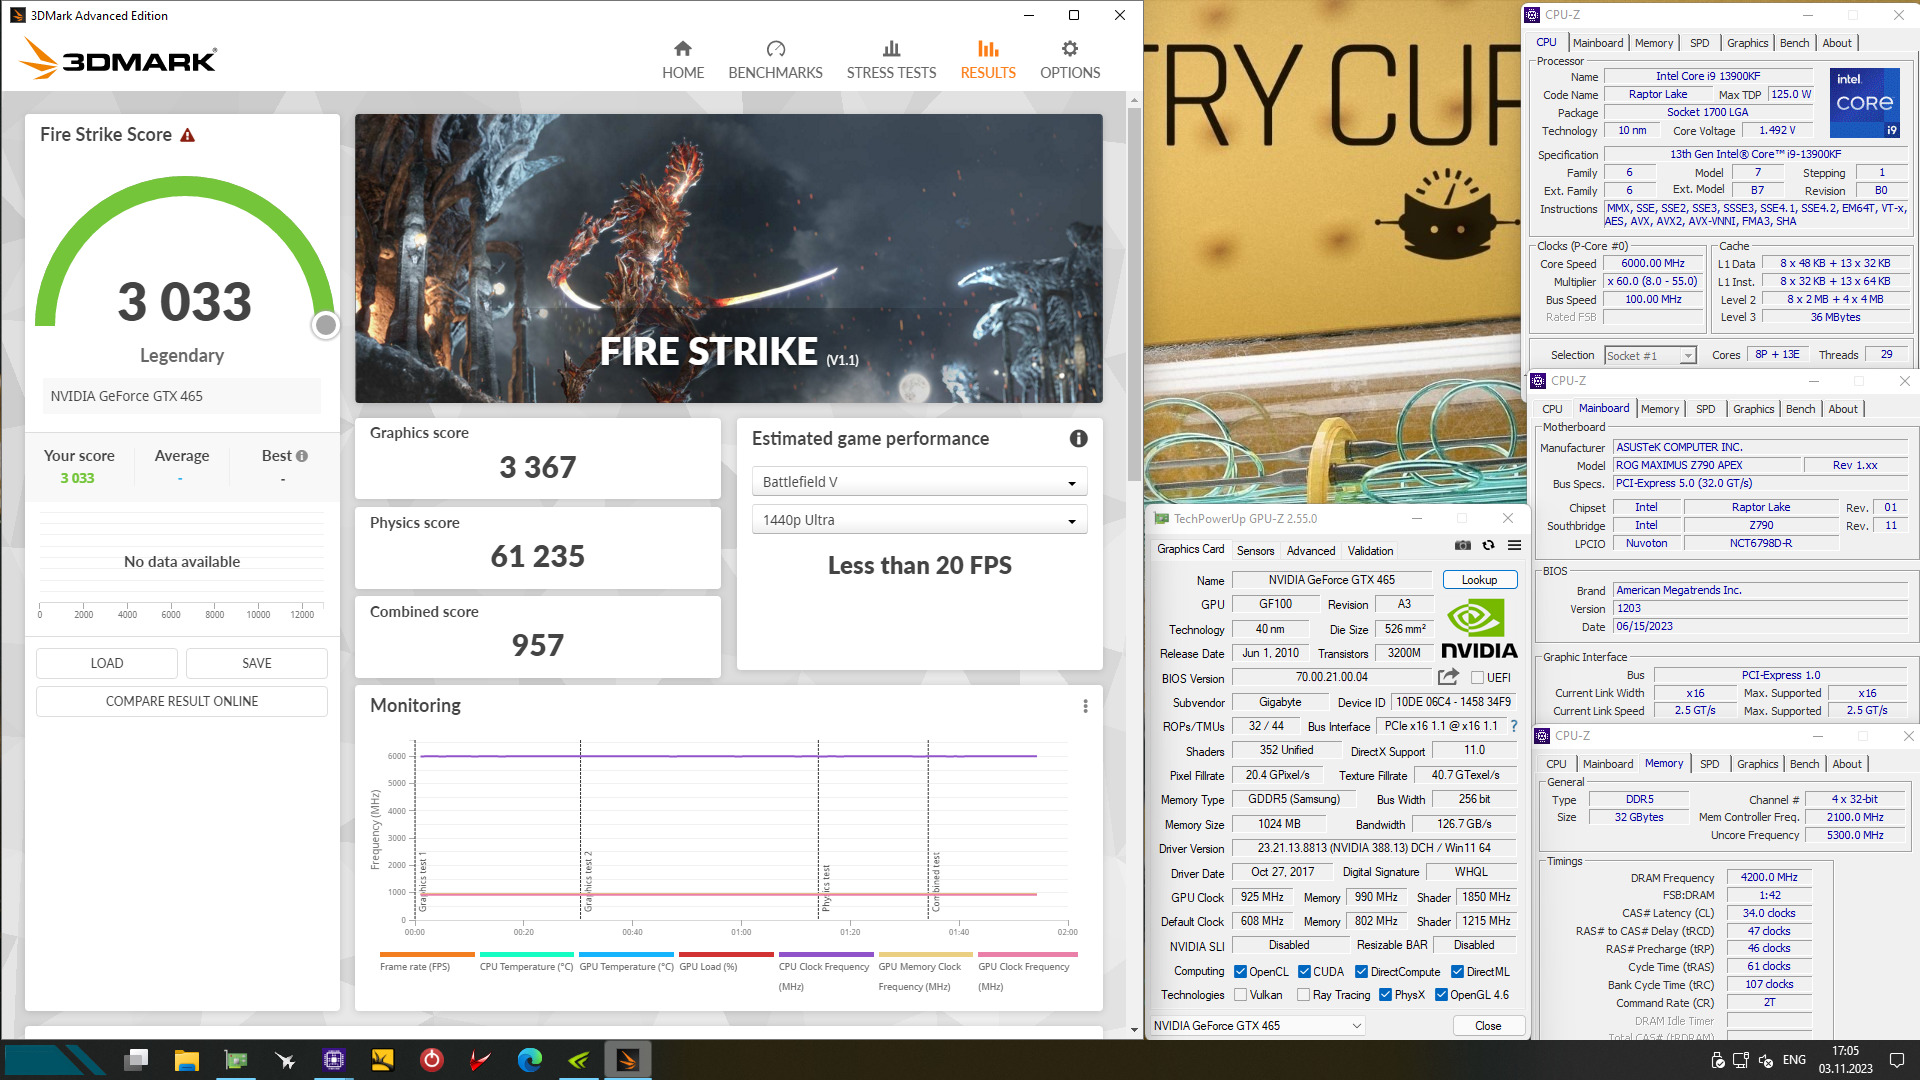
Task: Open the Monitoring panel three-dot menu
Action: tap(1085, 706)
